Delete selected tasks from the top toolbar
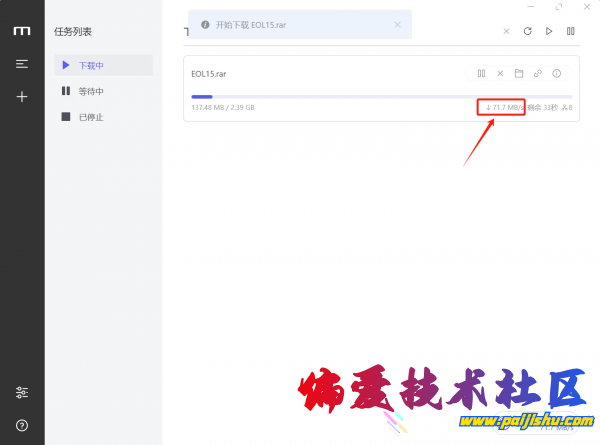 506,31
